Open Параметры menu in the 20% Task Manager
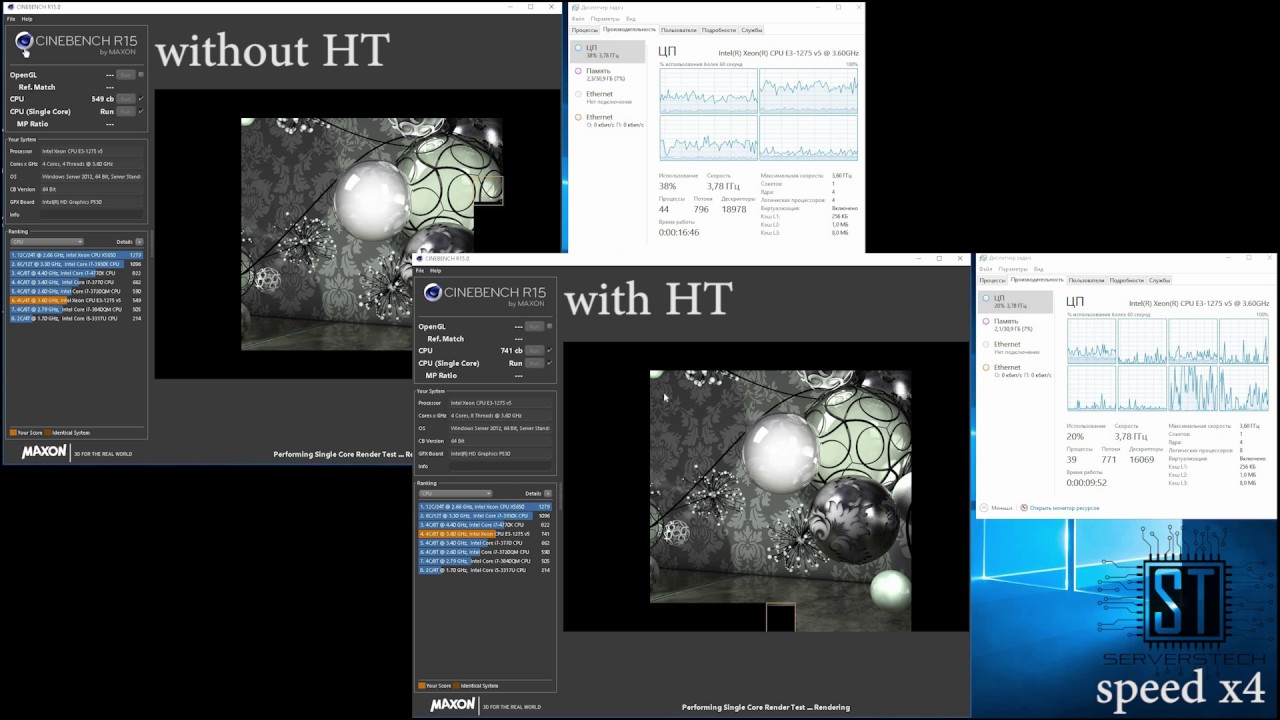 click(x=1013, y=269)
